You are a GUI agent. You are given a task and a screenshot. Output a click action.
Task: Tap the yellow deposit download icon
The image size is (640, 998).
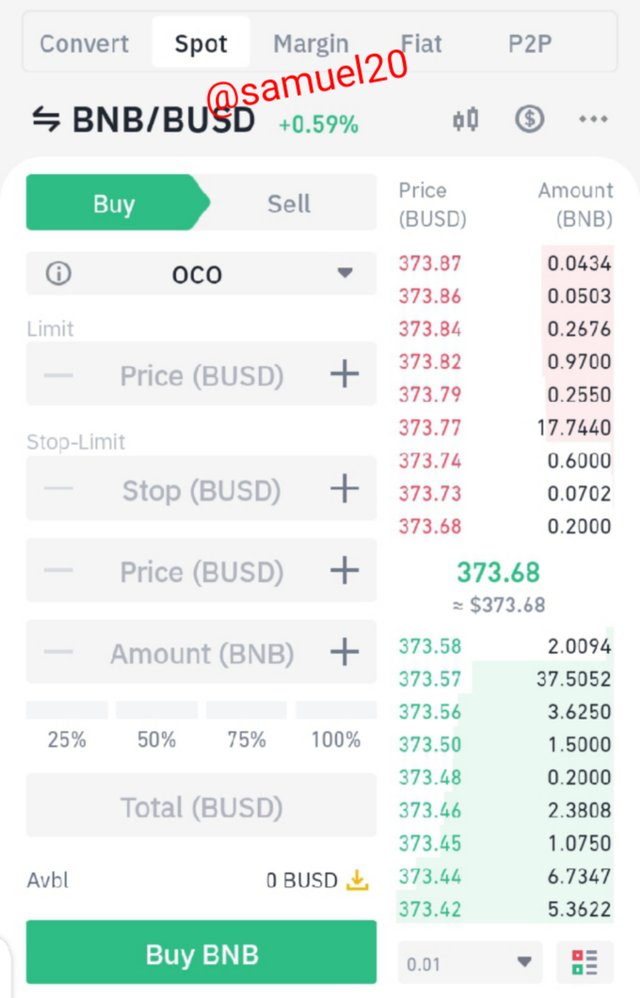coord(357,880)
